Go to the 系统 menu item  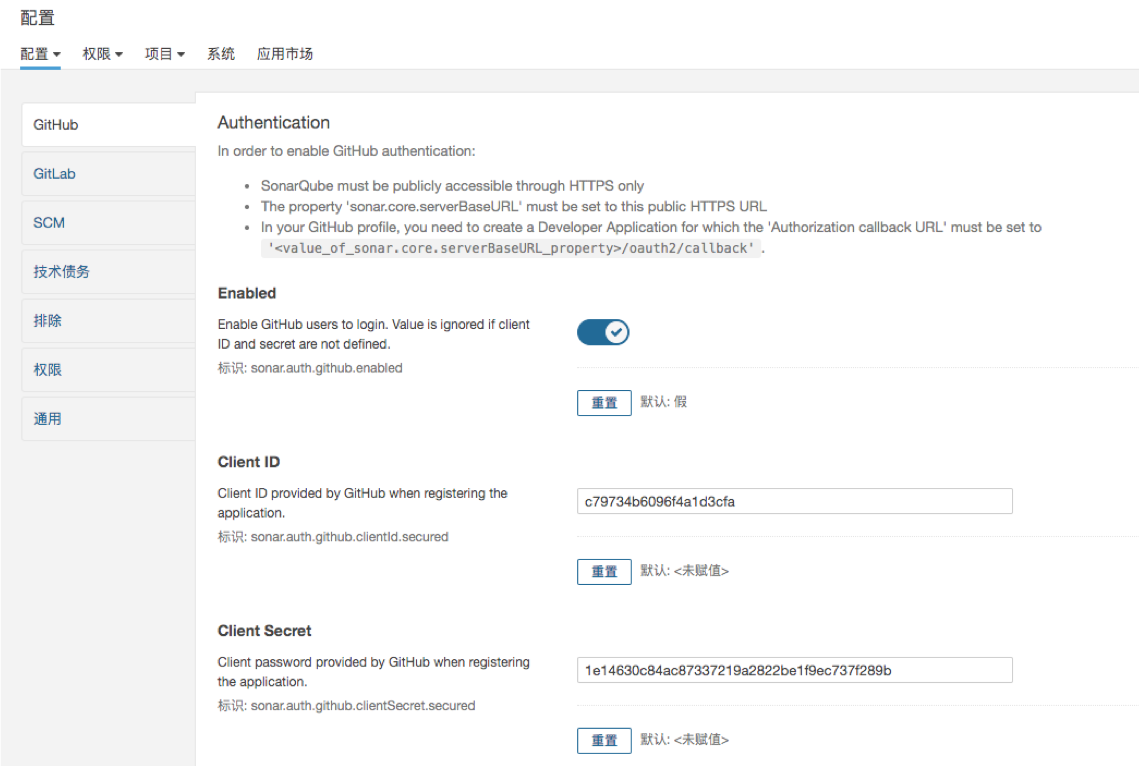click(221, 54)
